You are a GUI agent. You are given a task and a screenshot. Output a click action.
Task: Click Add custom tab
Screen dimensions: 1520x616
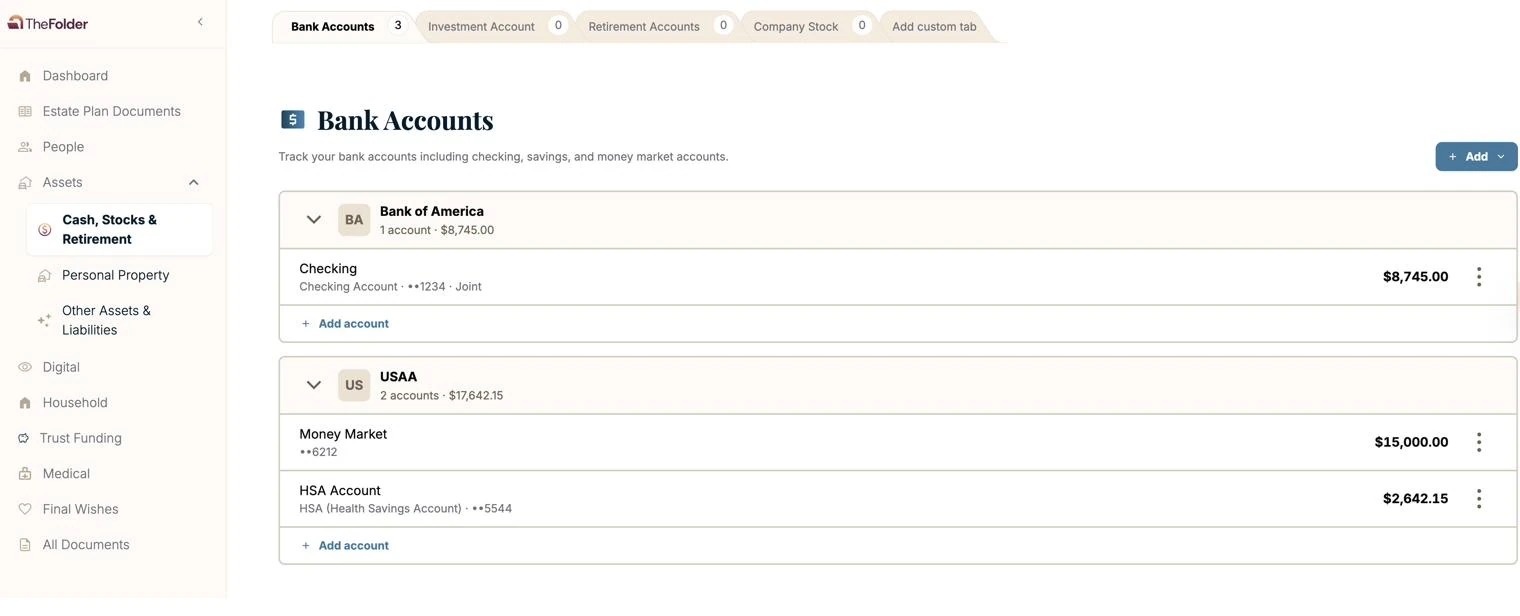[934, 27]
